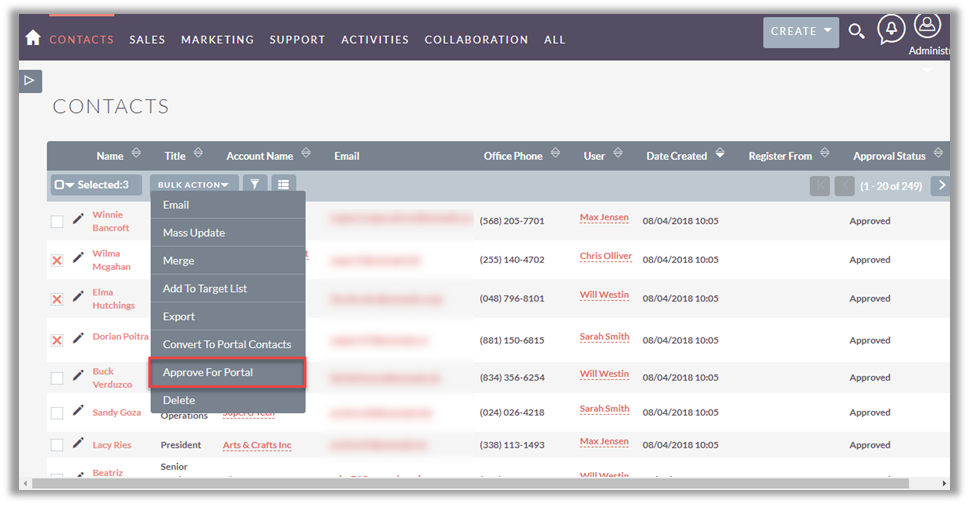Open Max Jensen user link

tap(604, 218)
